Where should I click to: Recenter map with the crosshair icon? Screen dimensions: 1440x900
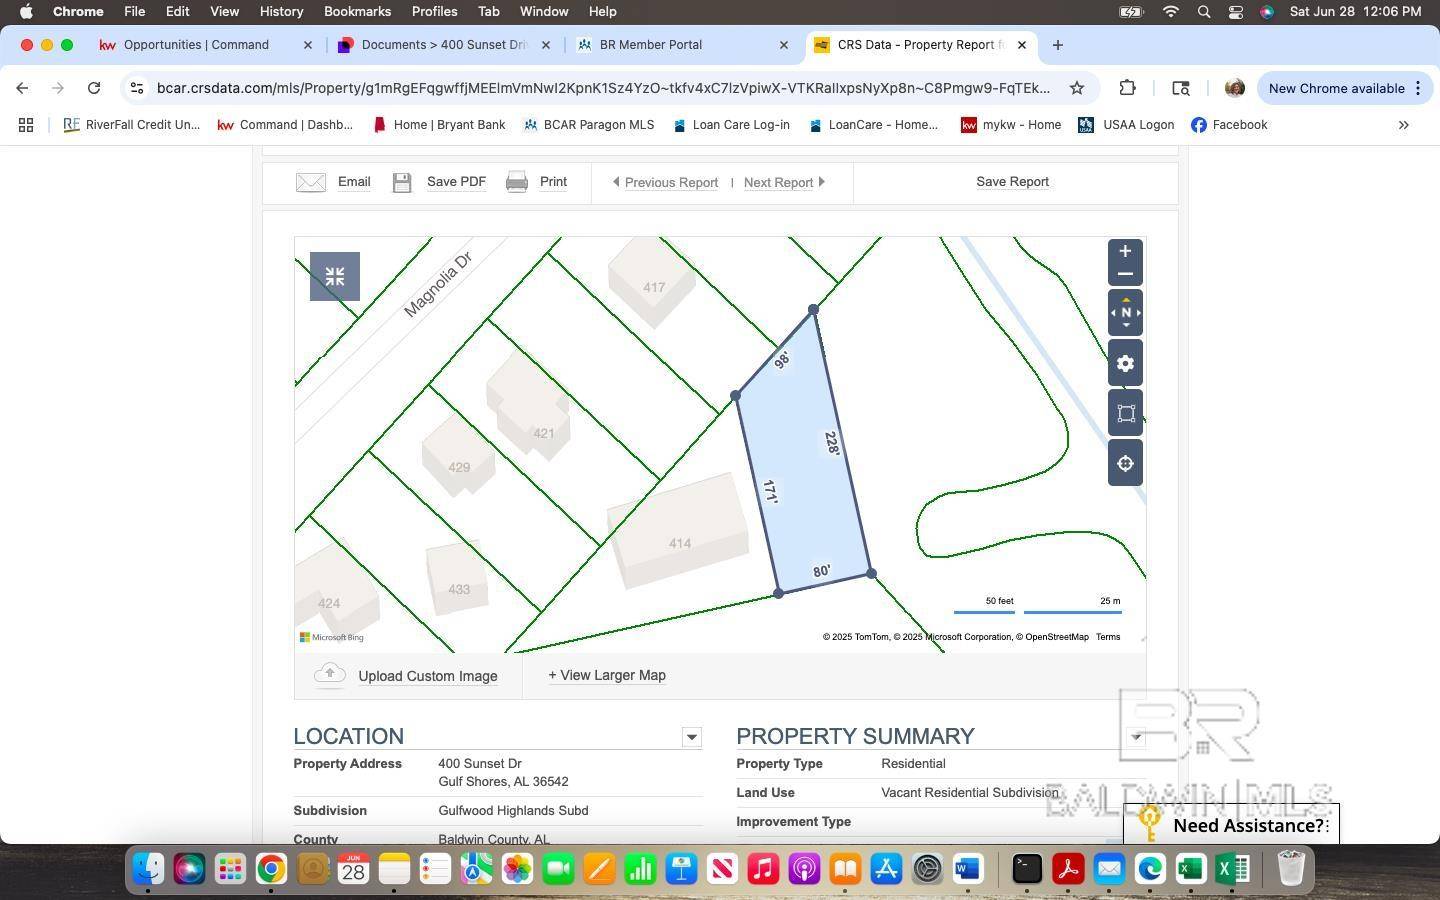coord(1125,463)
